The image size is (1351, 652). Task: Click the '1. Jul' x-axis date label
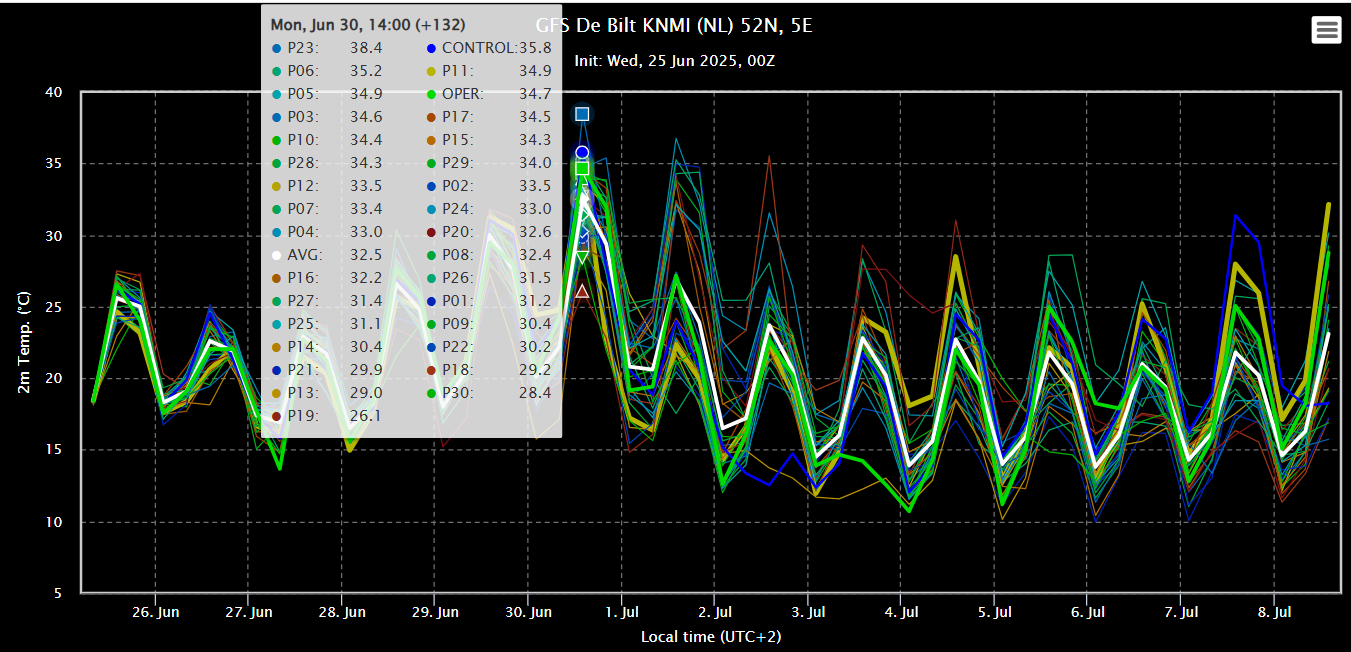click(622, 612)
